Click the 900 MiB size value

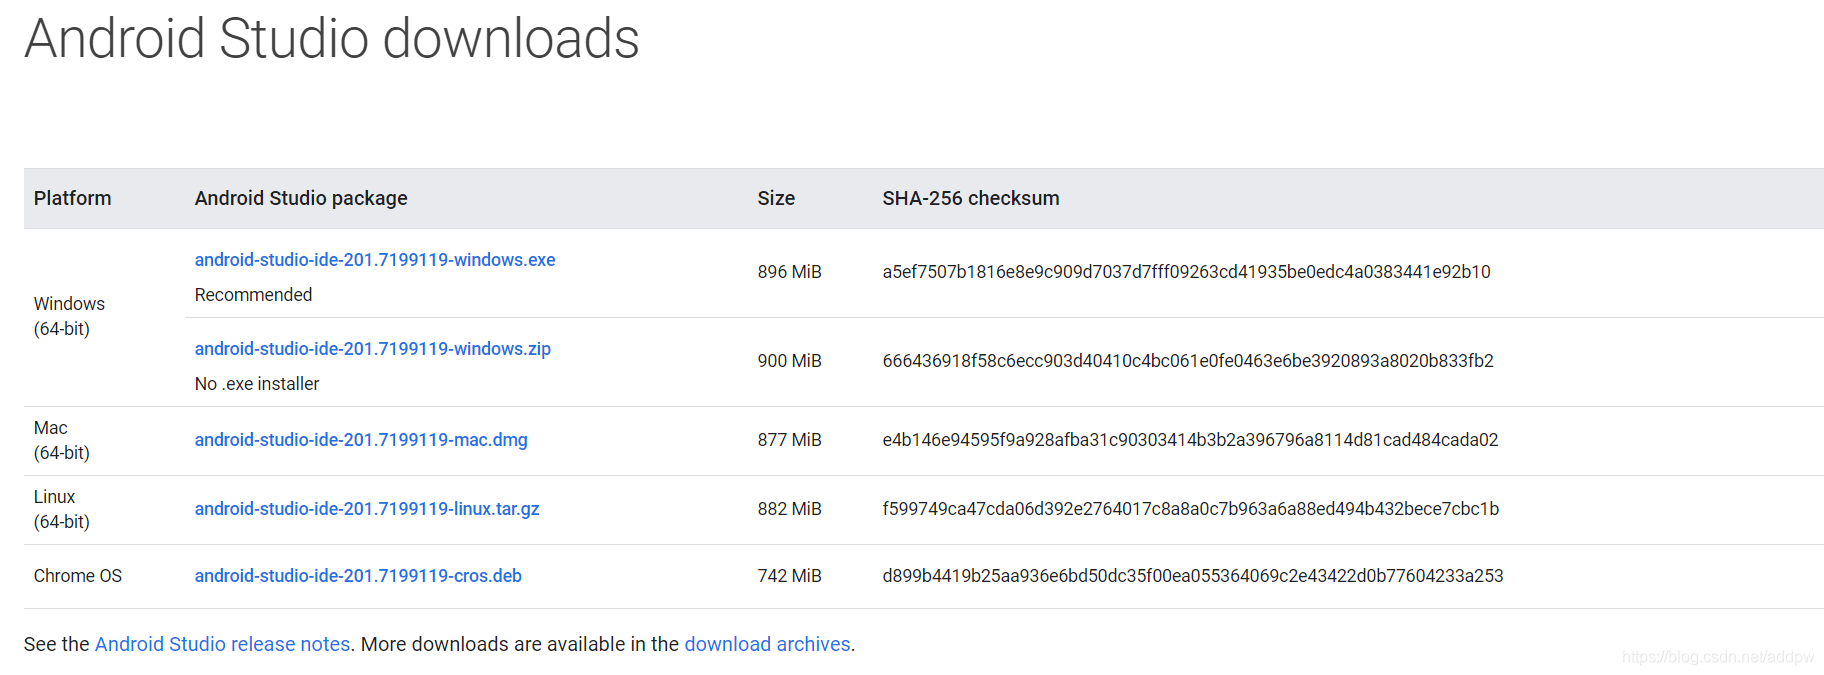click(x=790, y=361)
